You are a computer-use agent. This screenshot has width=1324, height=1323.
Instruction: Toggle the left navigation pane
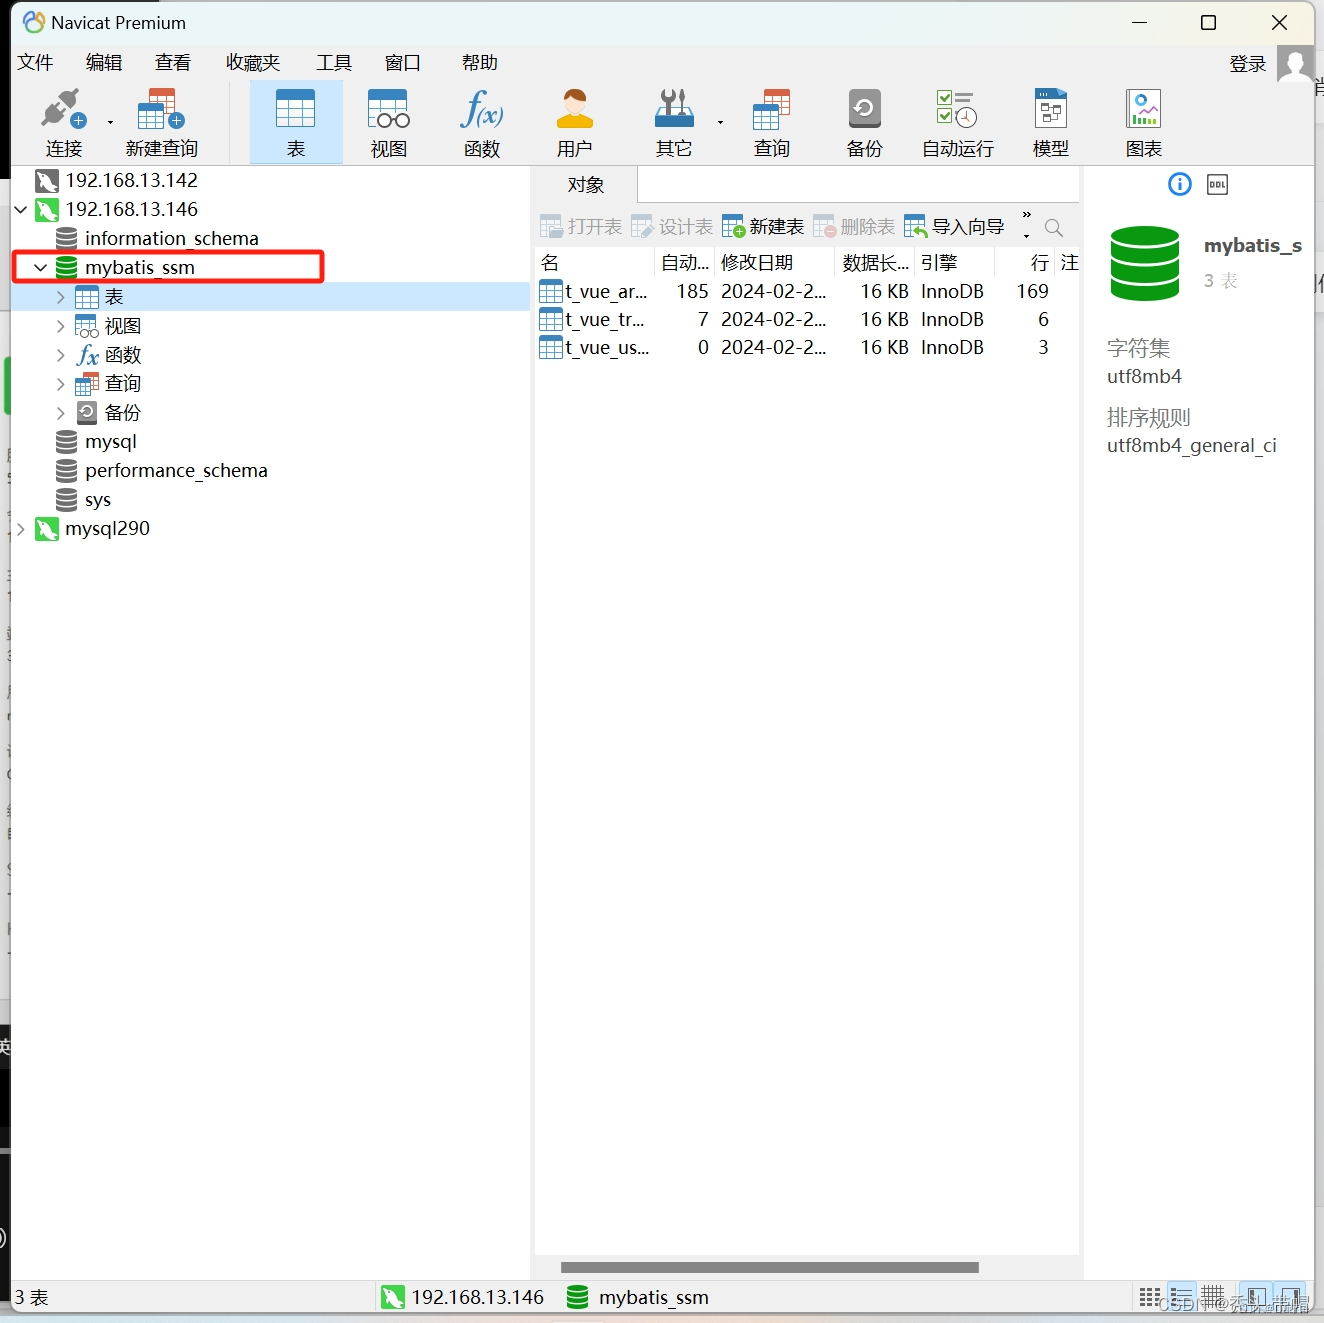[1256, 1297]
